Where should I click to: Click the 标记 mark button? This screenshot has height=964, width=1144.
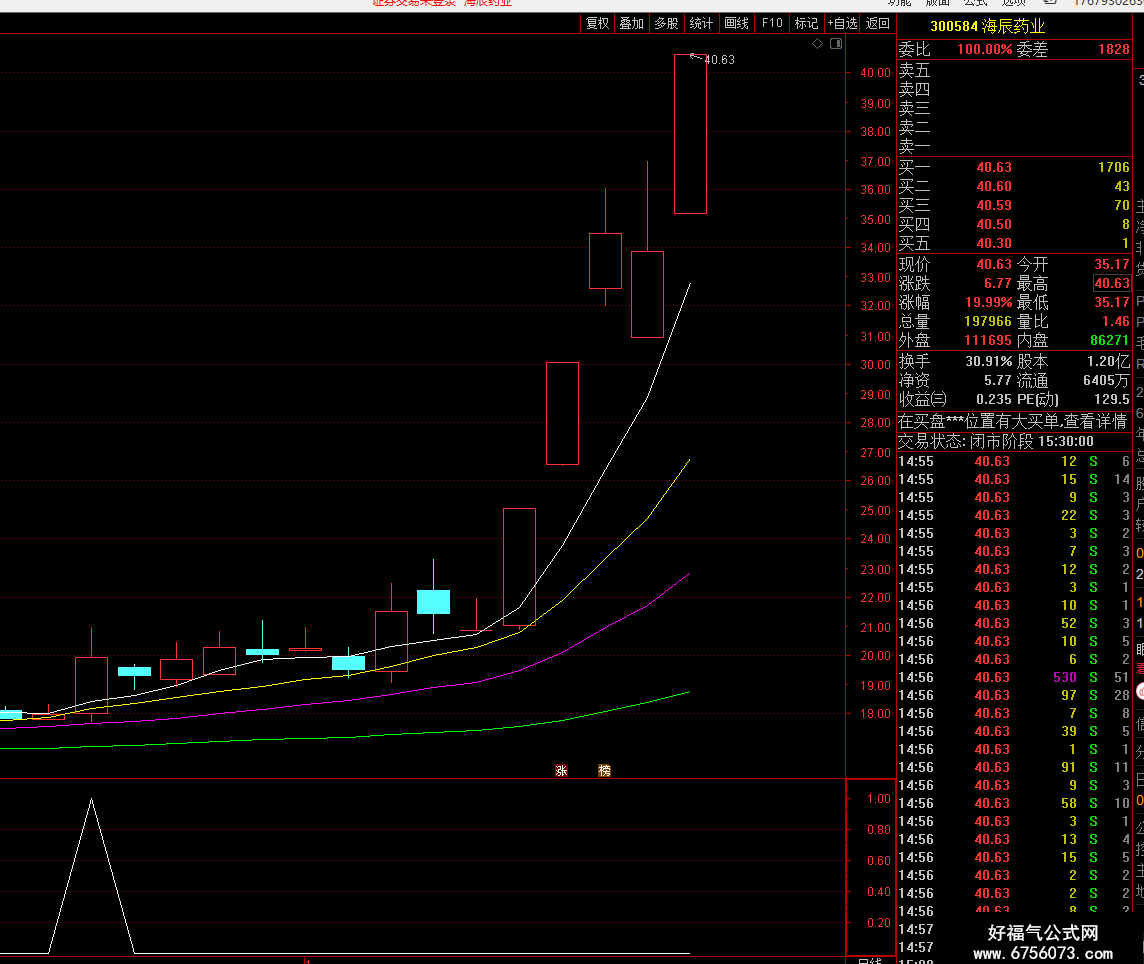pos(806,23)
